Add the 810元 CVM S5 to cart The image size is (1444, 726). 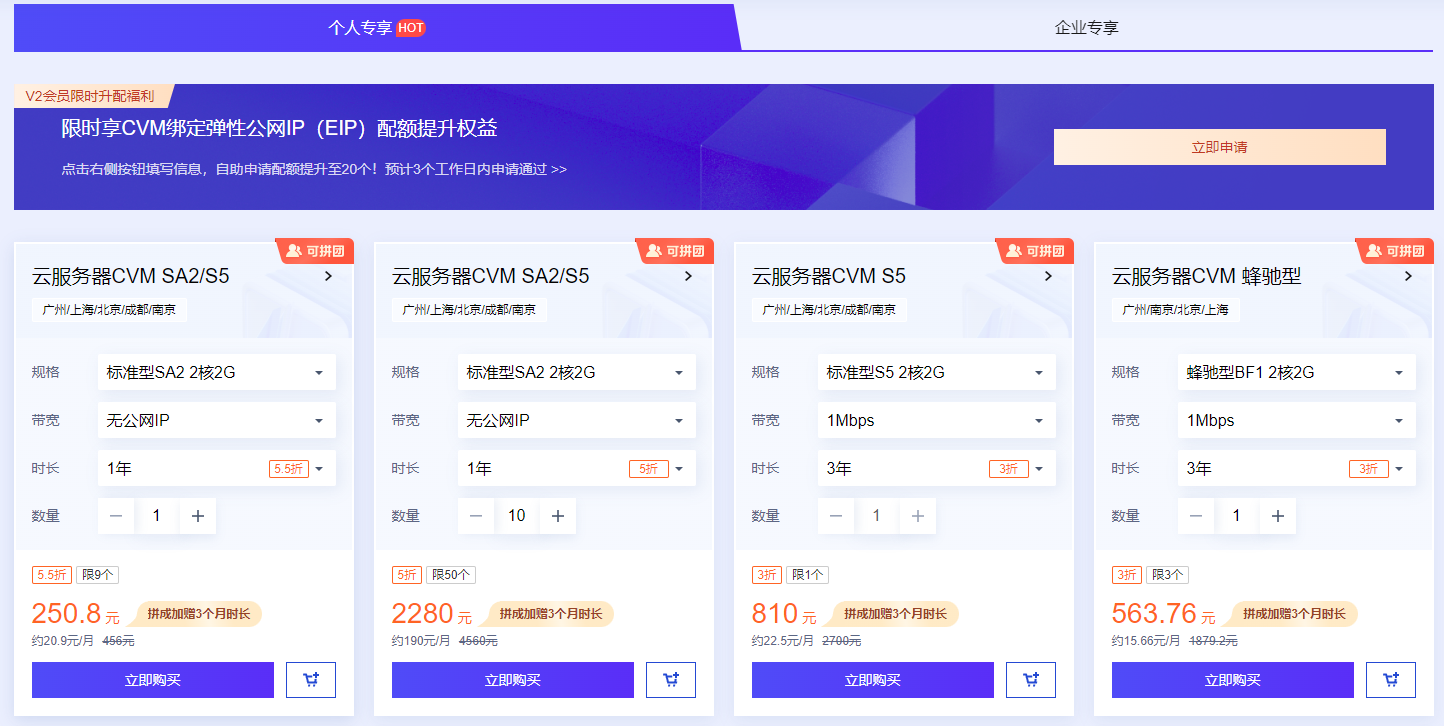click(x=1031, y=680)
